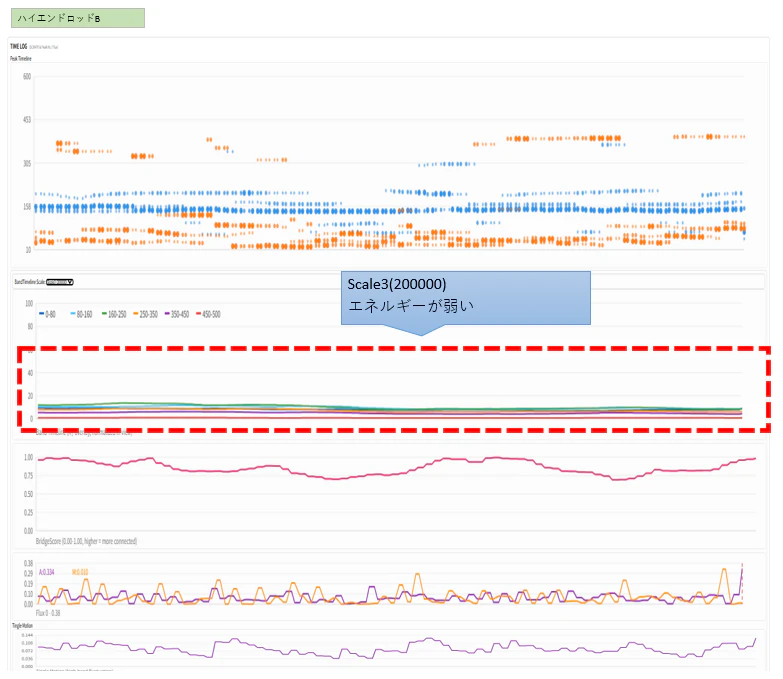Click the TIME LOG heading
783x679 pixels.
pyautogui.click(x=18, y=46)
